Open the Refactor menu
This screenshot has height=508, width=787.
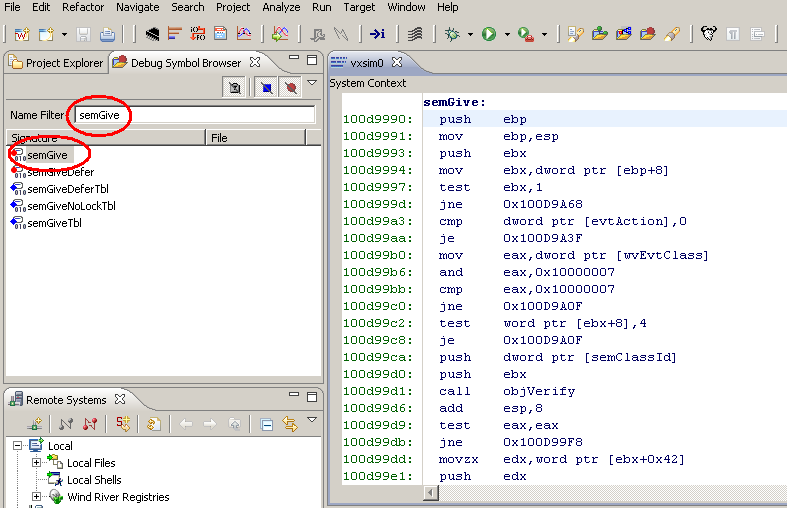tap(83, 7)
